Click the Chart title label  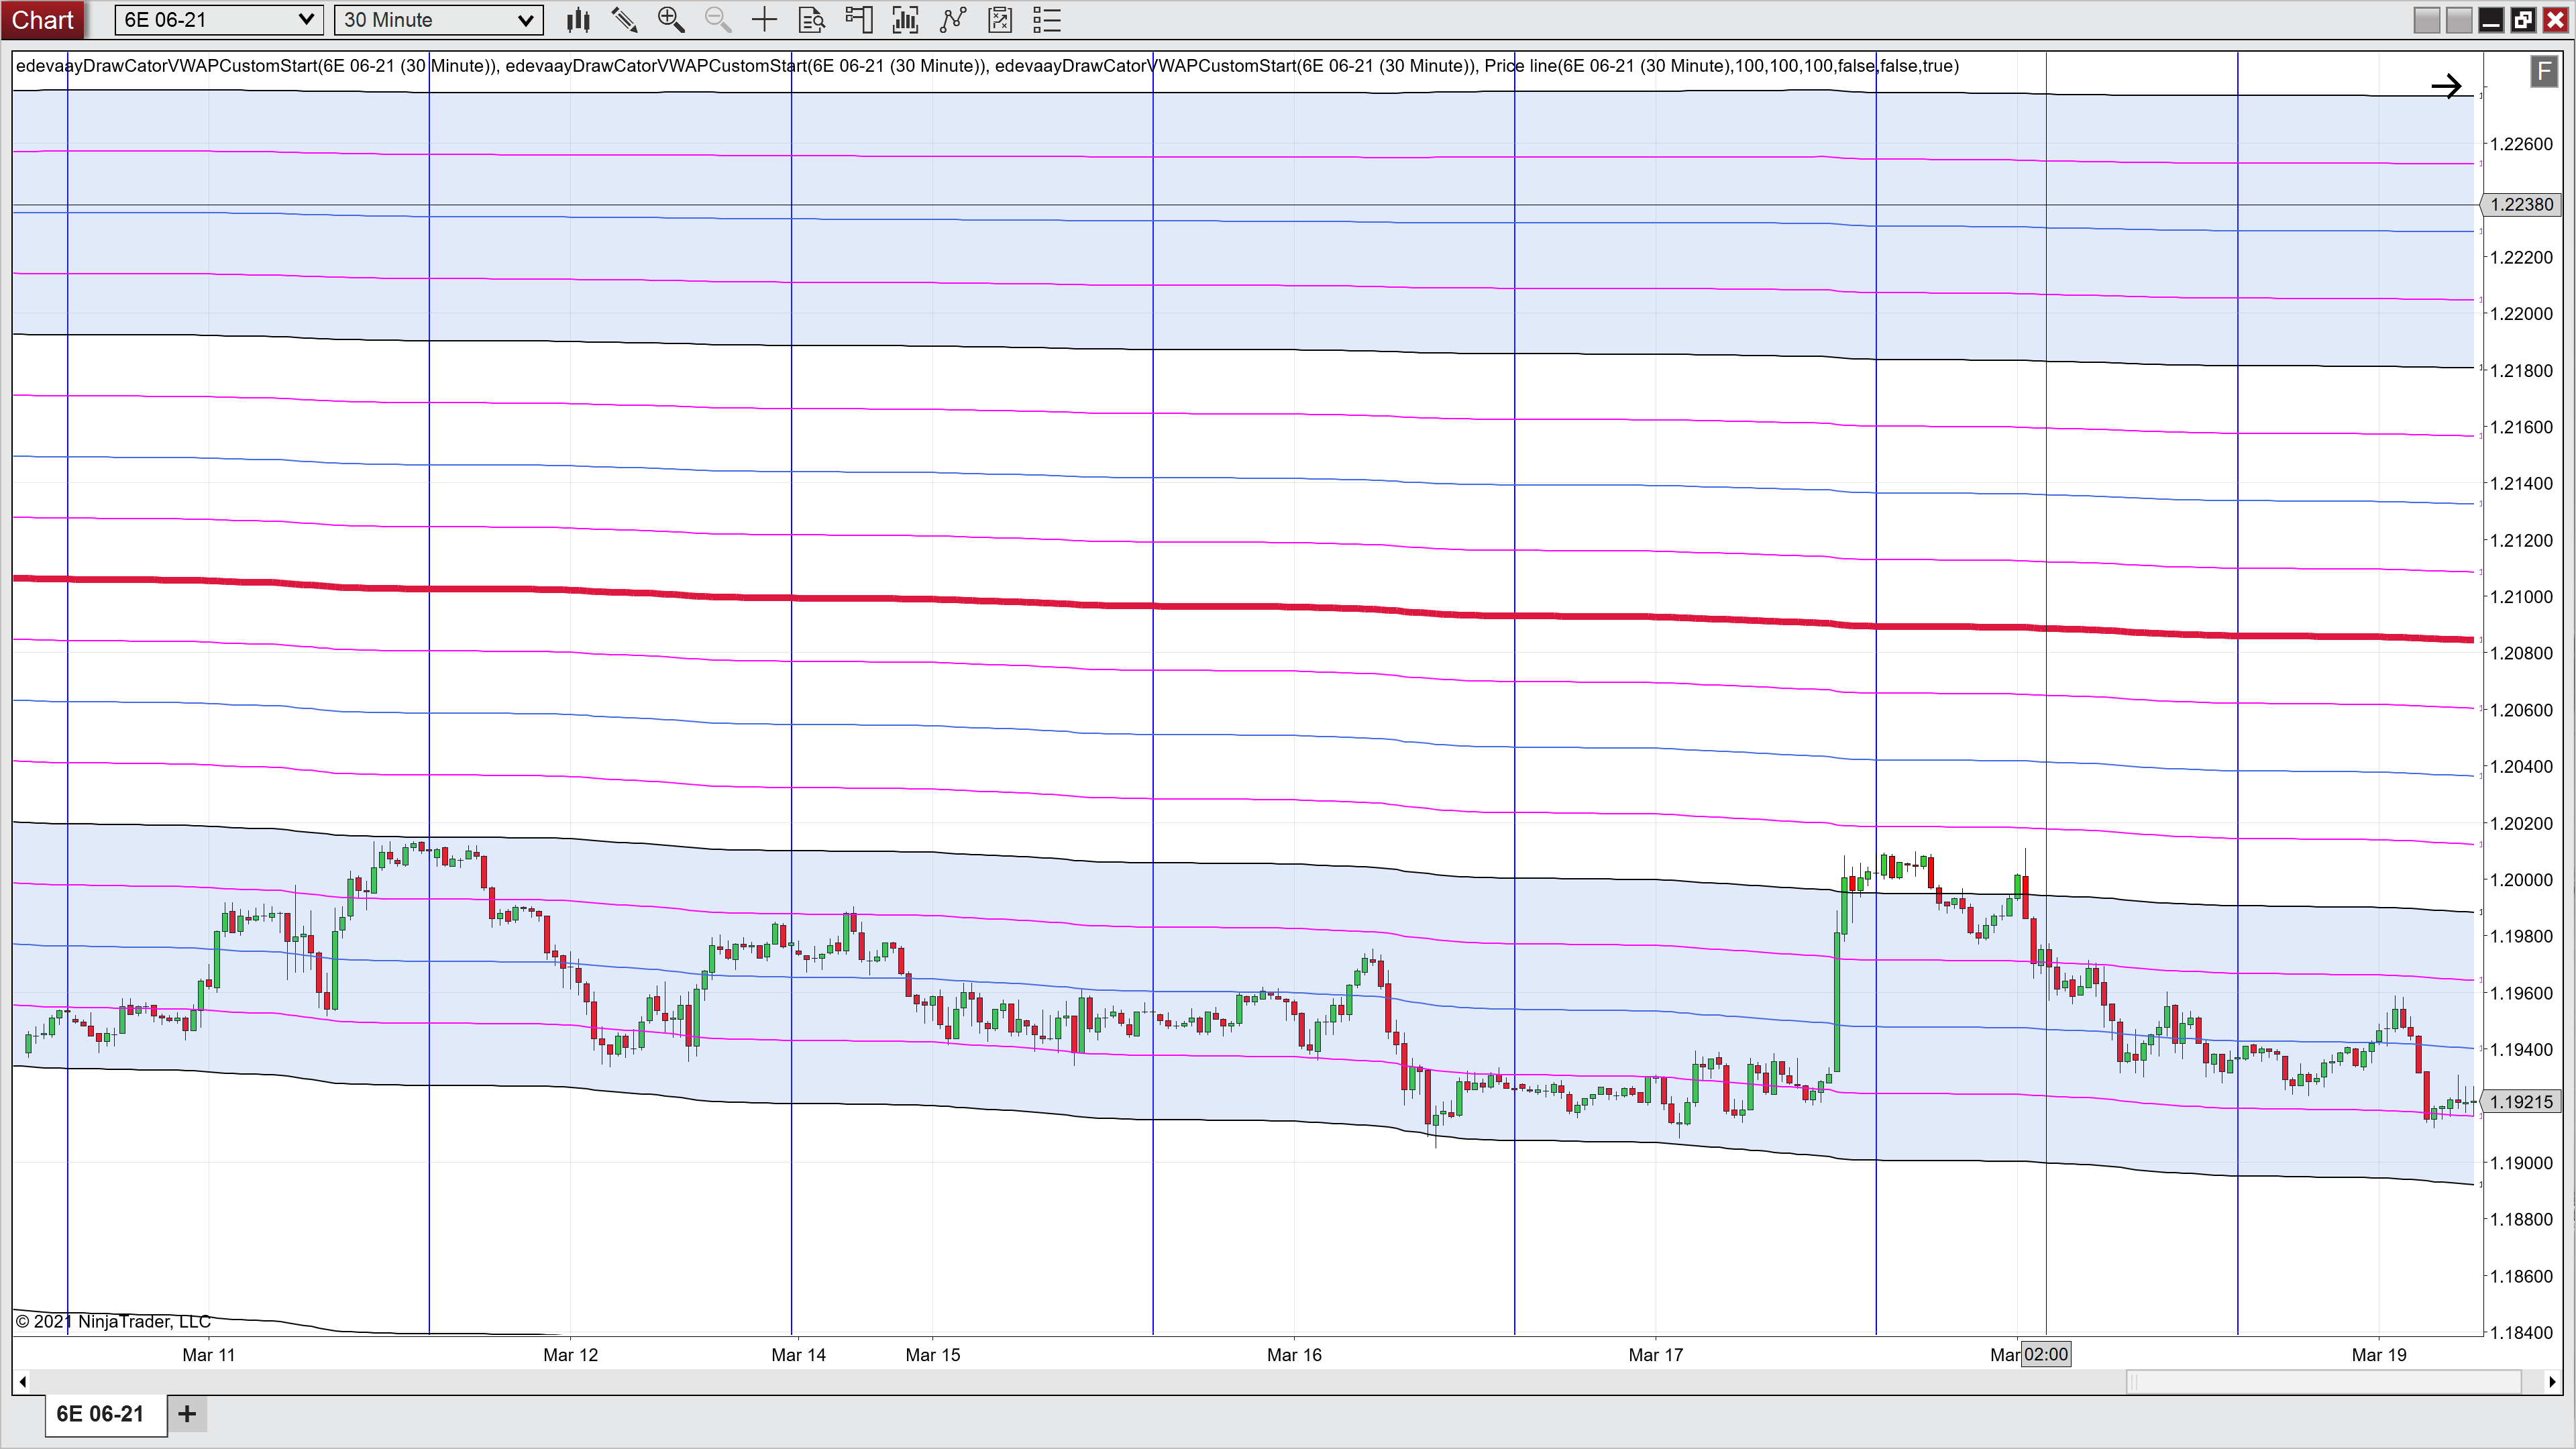click(x=42, y=20)
